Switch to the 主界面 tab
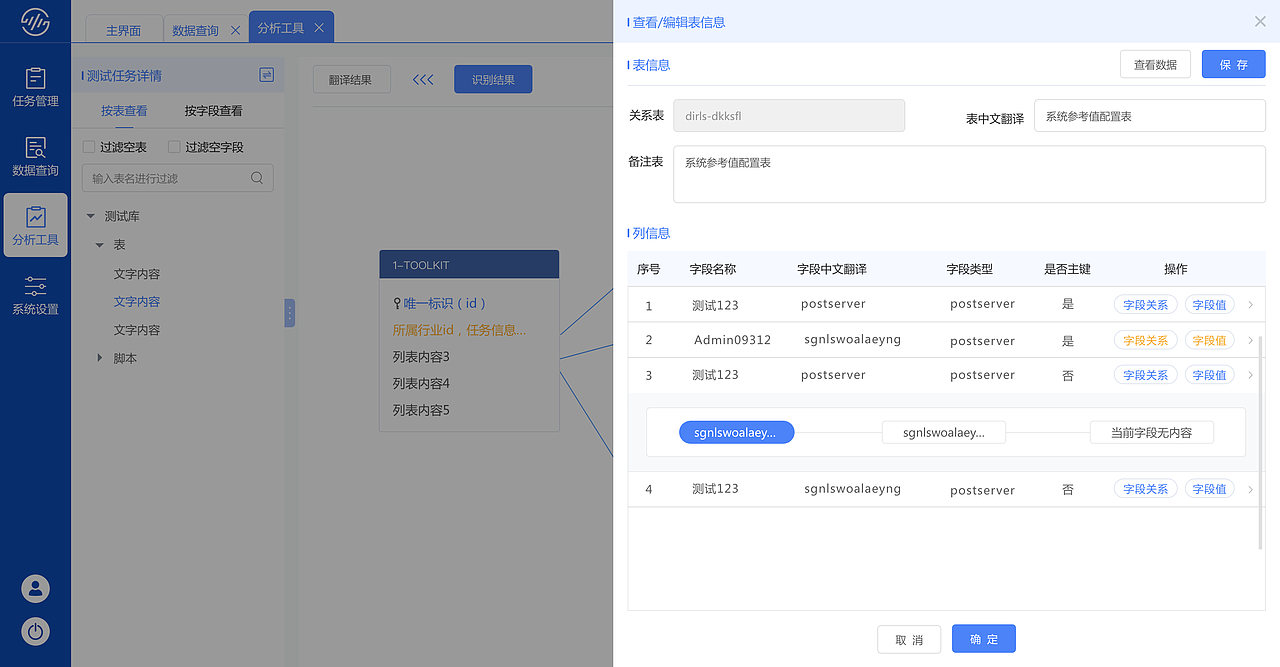The width and height of the screenshot is (1280, 667). [123, 30]
